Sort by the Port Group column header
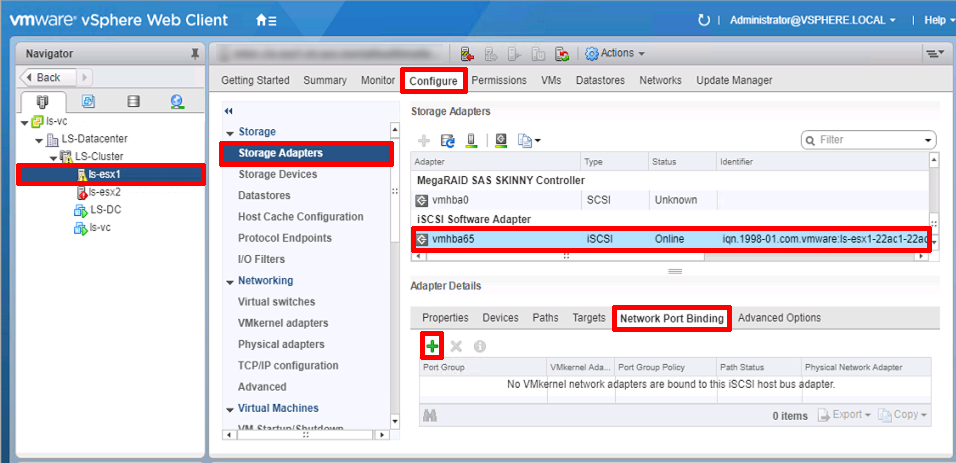This screenshot has height=463, width=956. coord(483,367)
